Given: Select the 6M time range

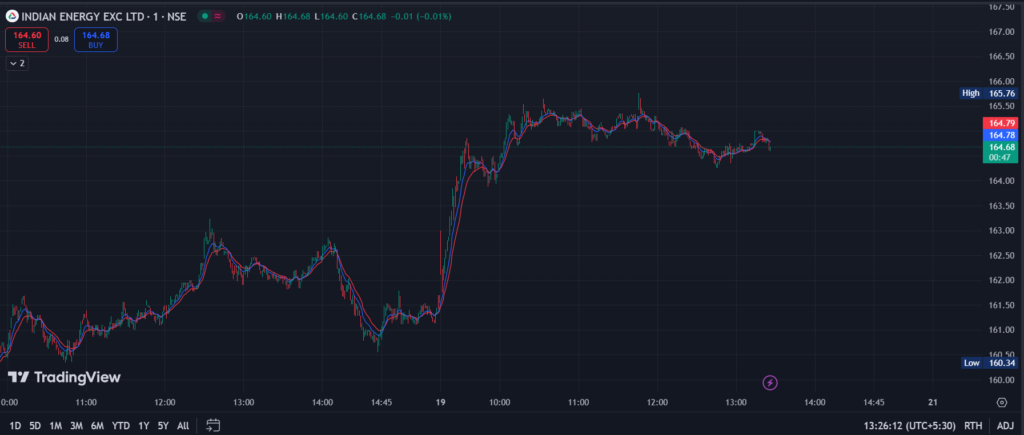Looking at the screenshot, I should pyautogui.click(x=97, y=426).
